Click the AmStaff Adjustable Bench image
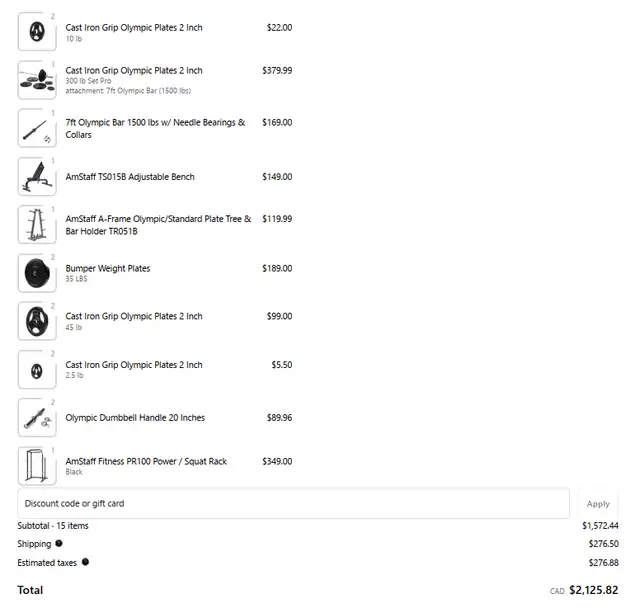 tap(37, 177)
